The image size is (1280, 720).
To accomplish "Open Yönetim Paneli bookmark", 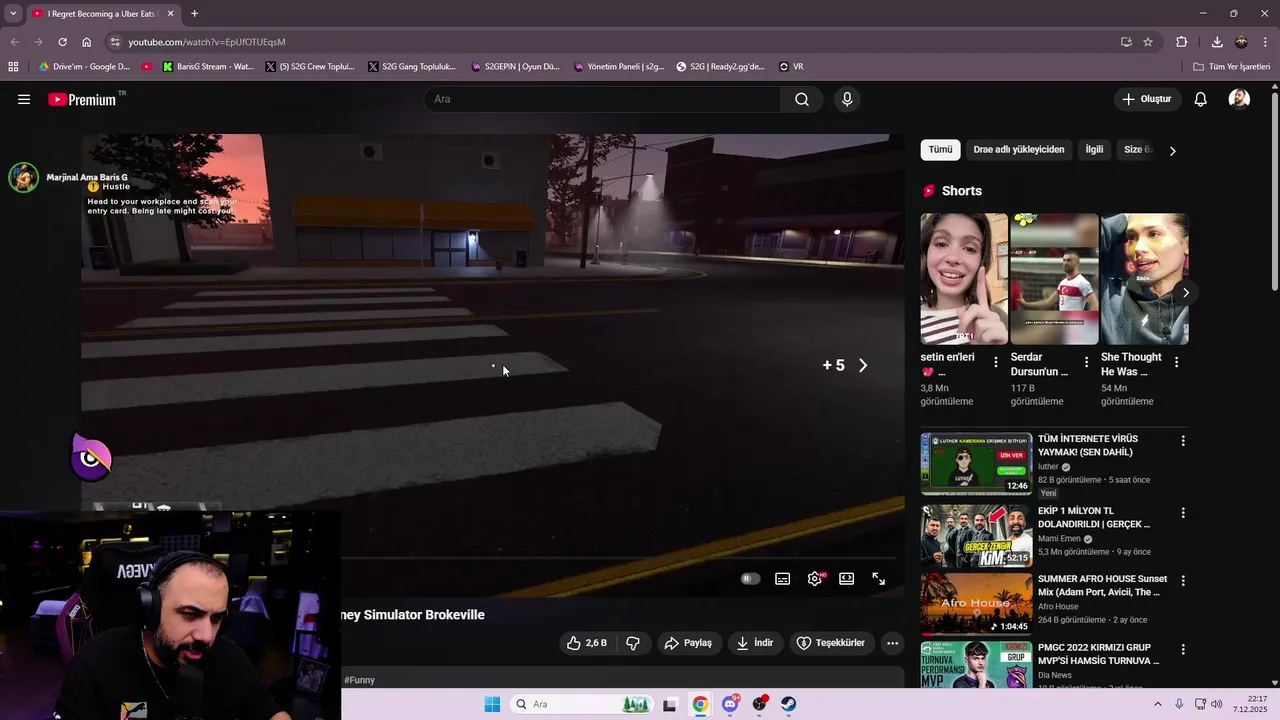I will 619,67.
